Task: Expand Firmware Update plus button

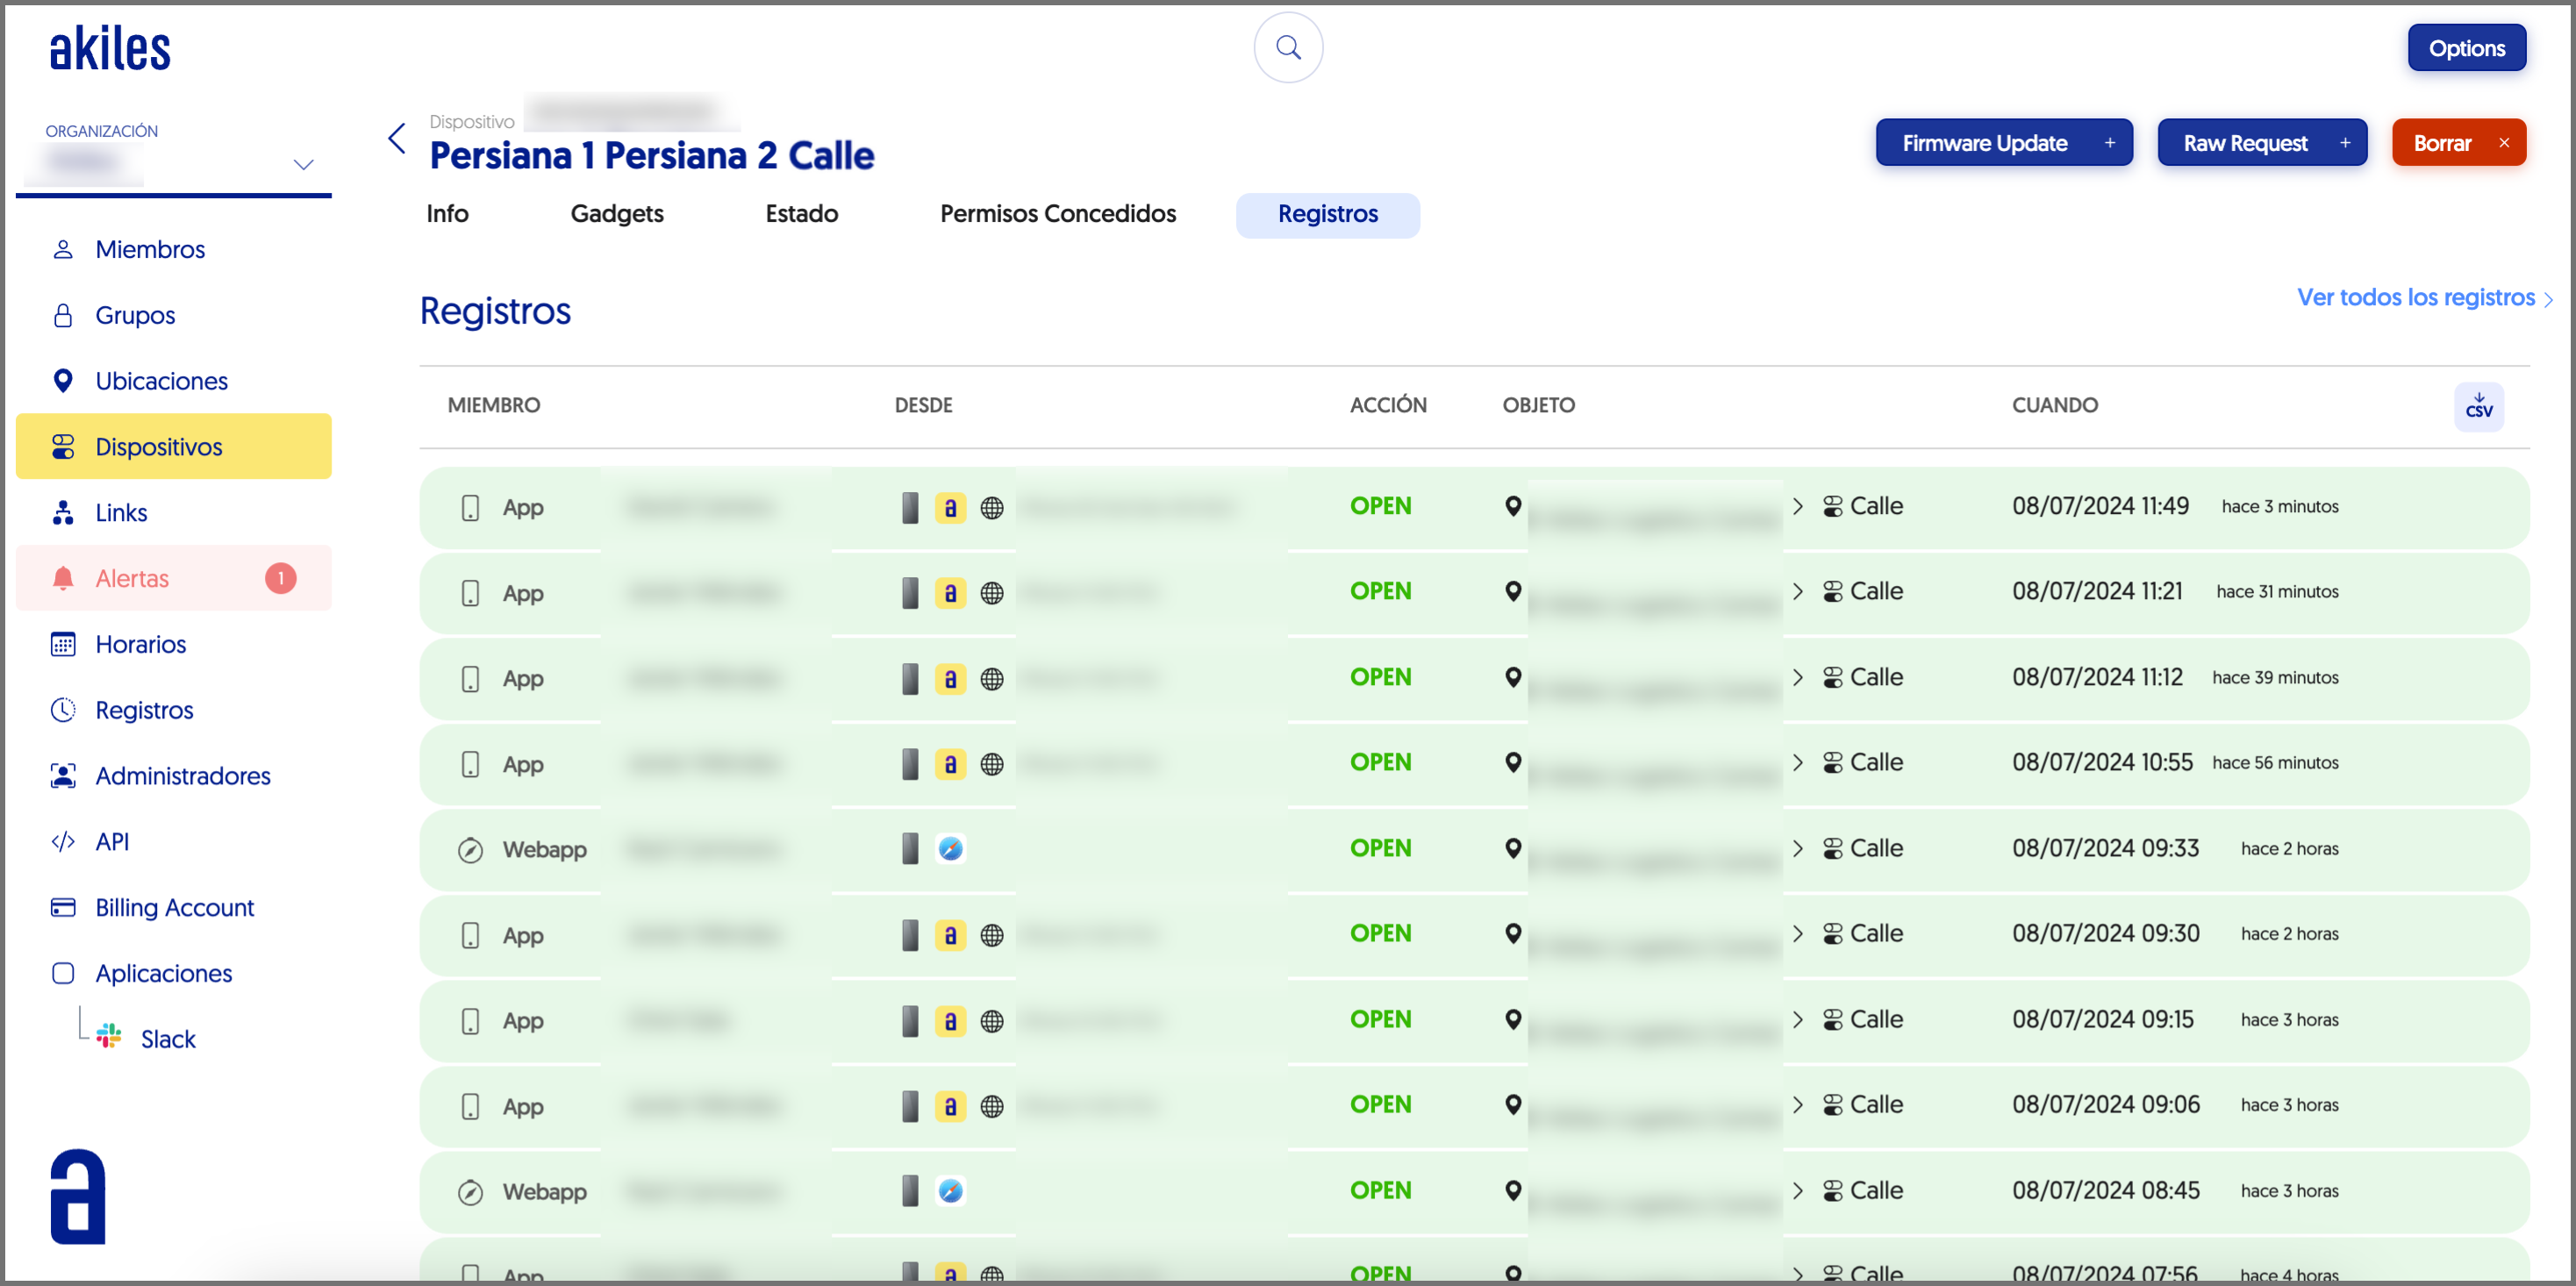Action: (x=2109, y=143)
